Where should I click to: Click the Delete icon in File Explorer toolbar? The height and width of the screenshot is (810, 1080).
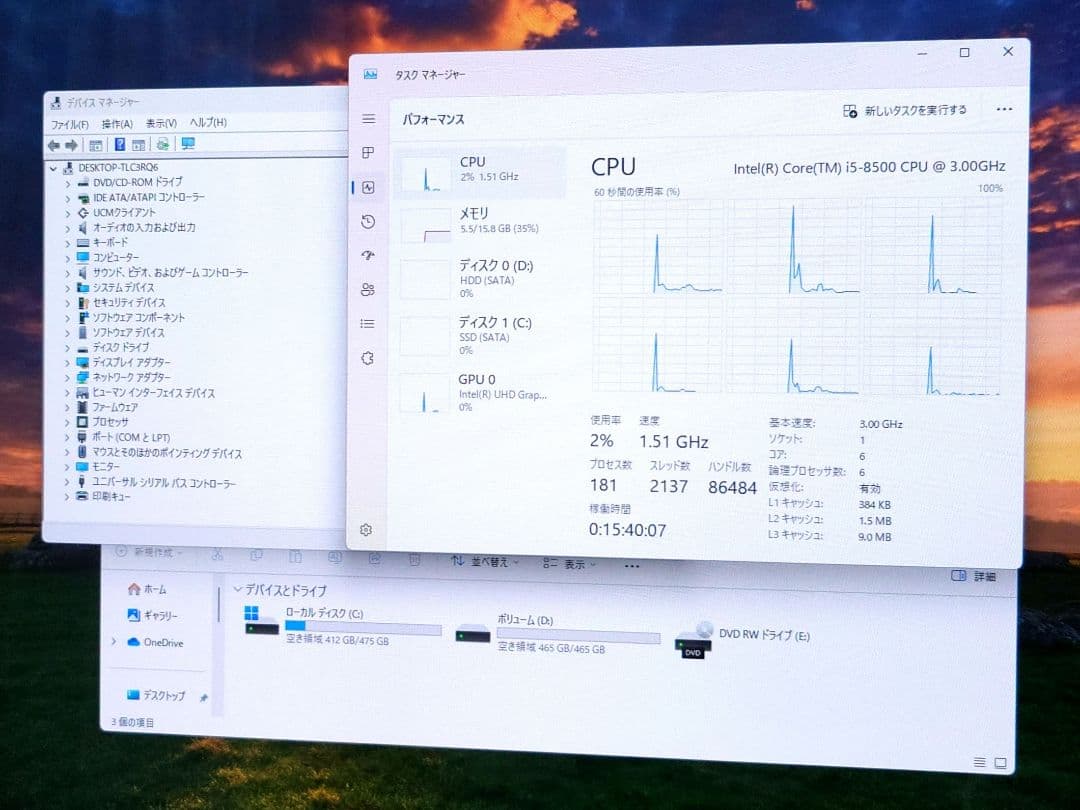(413, 559)
